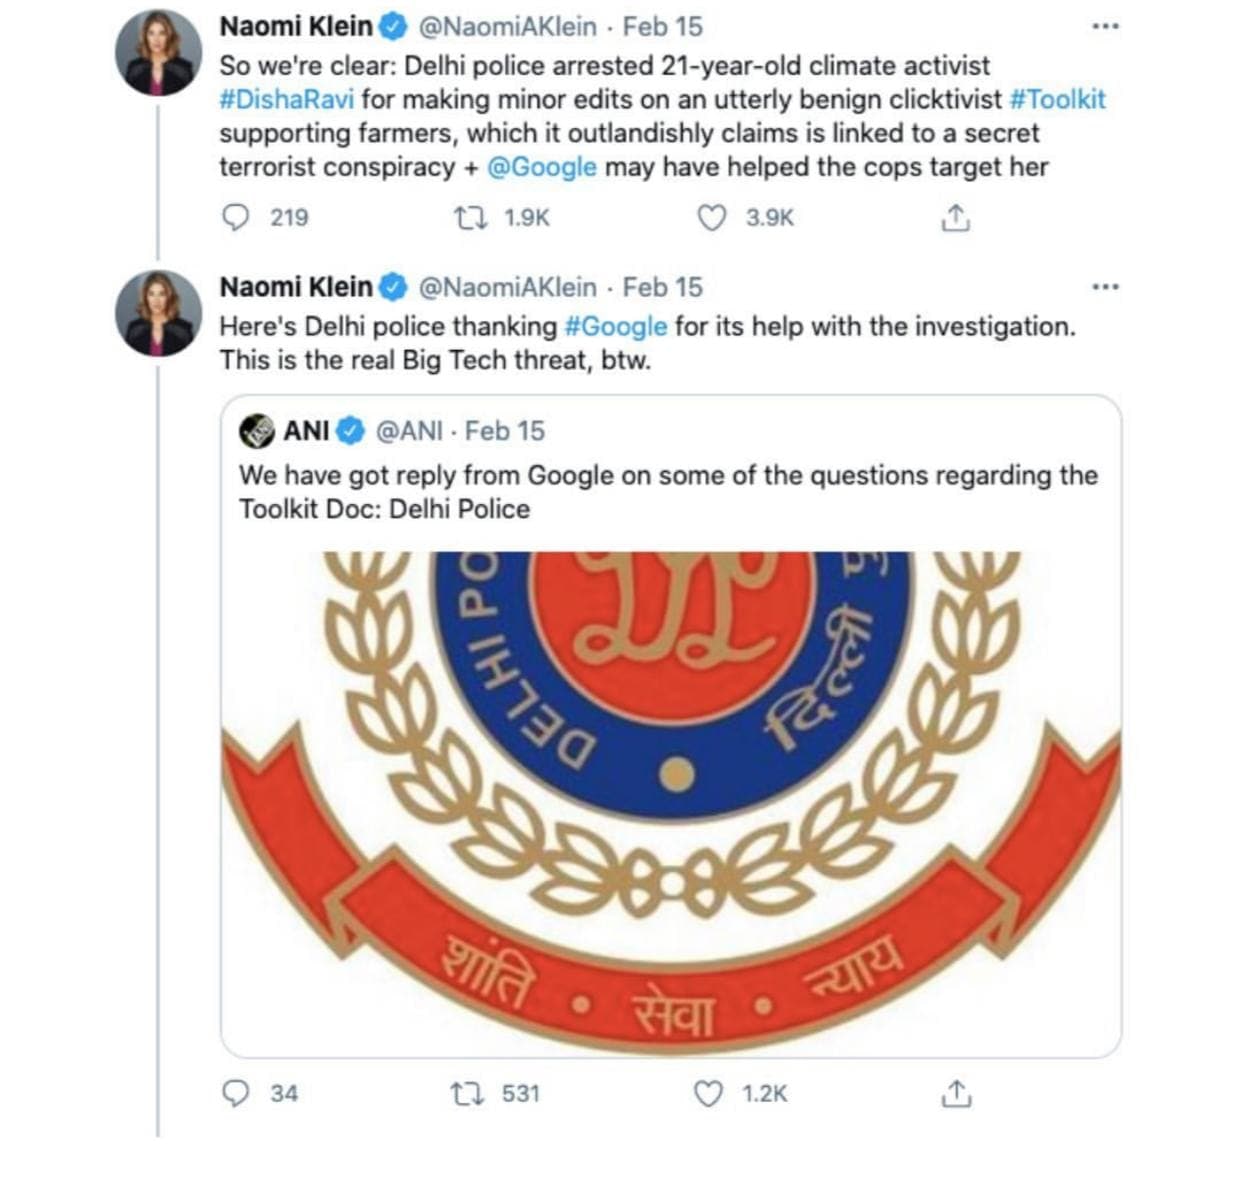The height and width of the screenshot is (1188, 1241).
Task: Retweet the Disha Ravi arrest tweet
Action: [468, 218]
